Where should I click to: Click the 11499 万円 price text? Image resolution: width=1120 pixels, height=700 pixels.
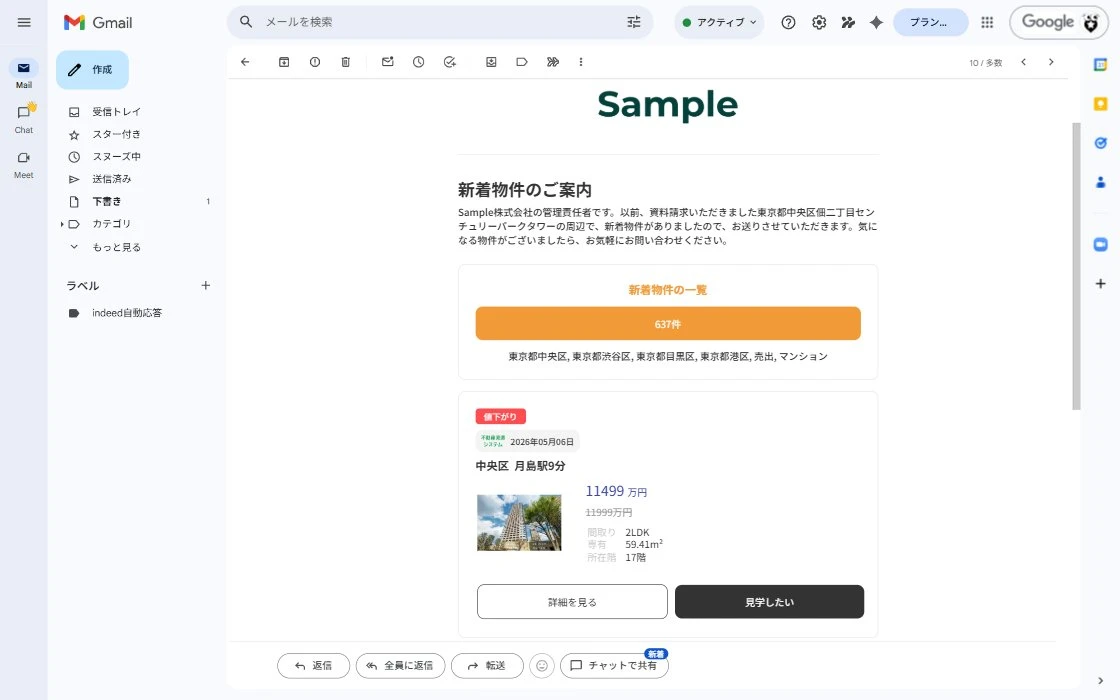616,491
